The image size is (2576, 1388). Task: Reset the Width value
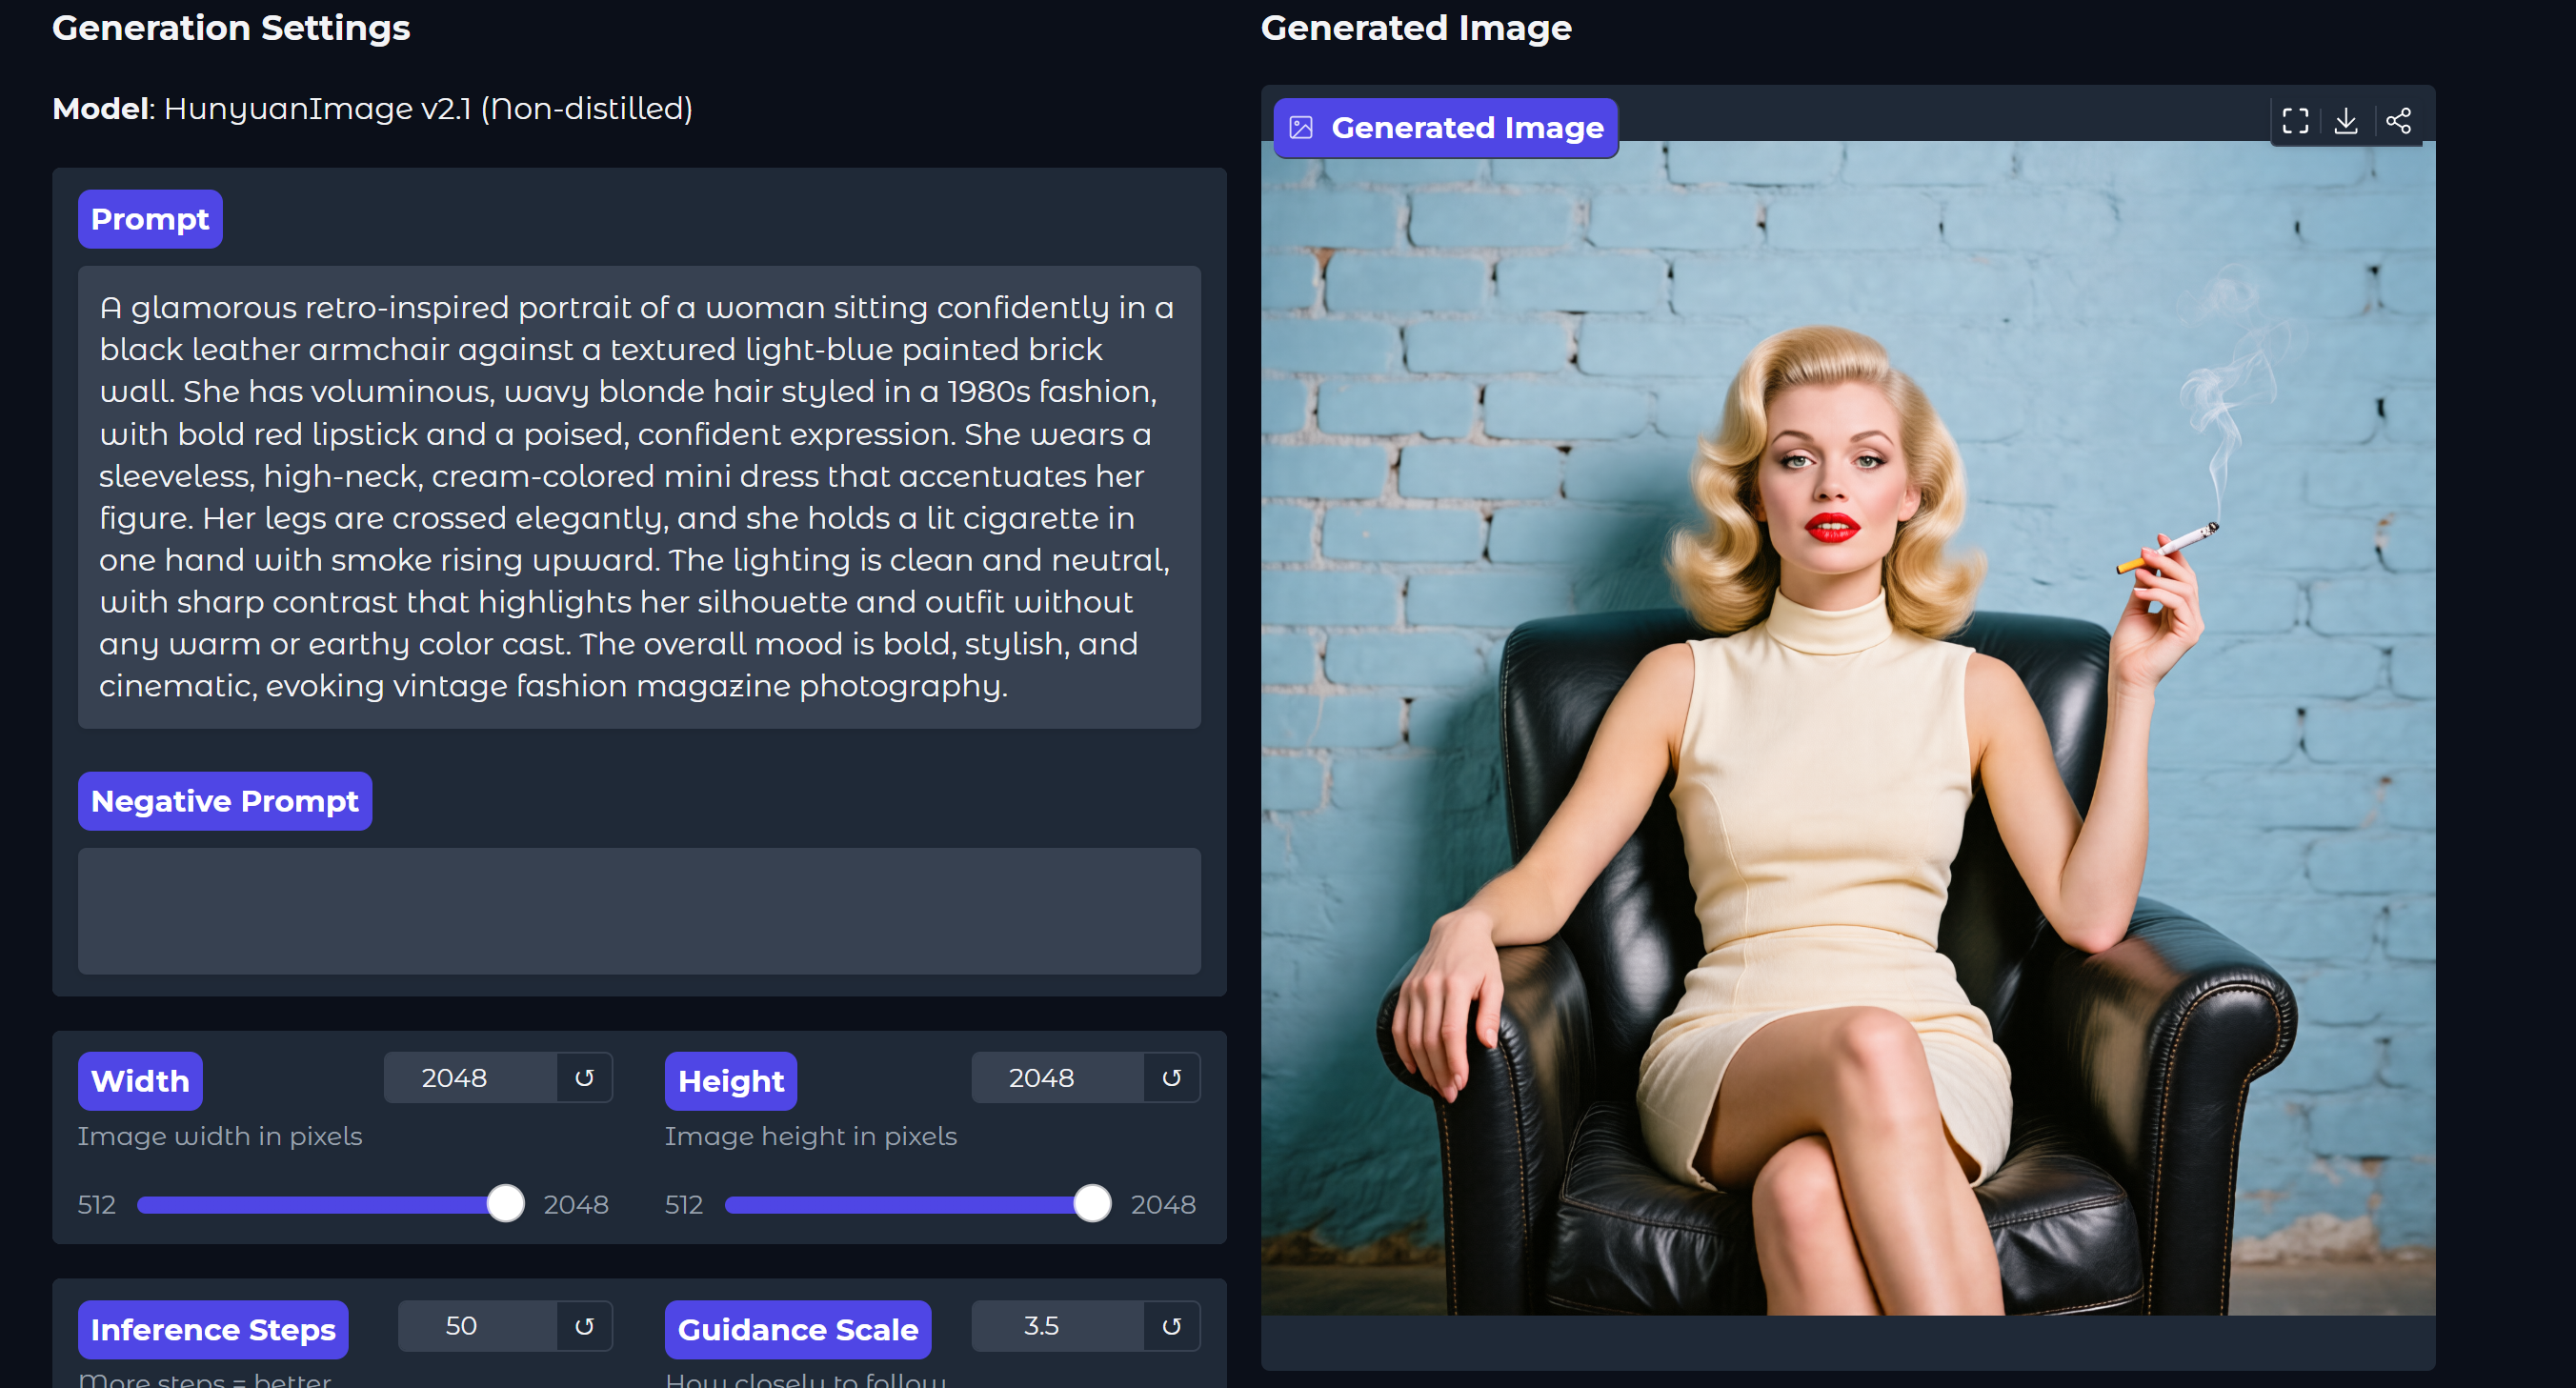point(584,1077)
